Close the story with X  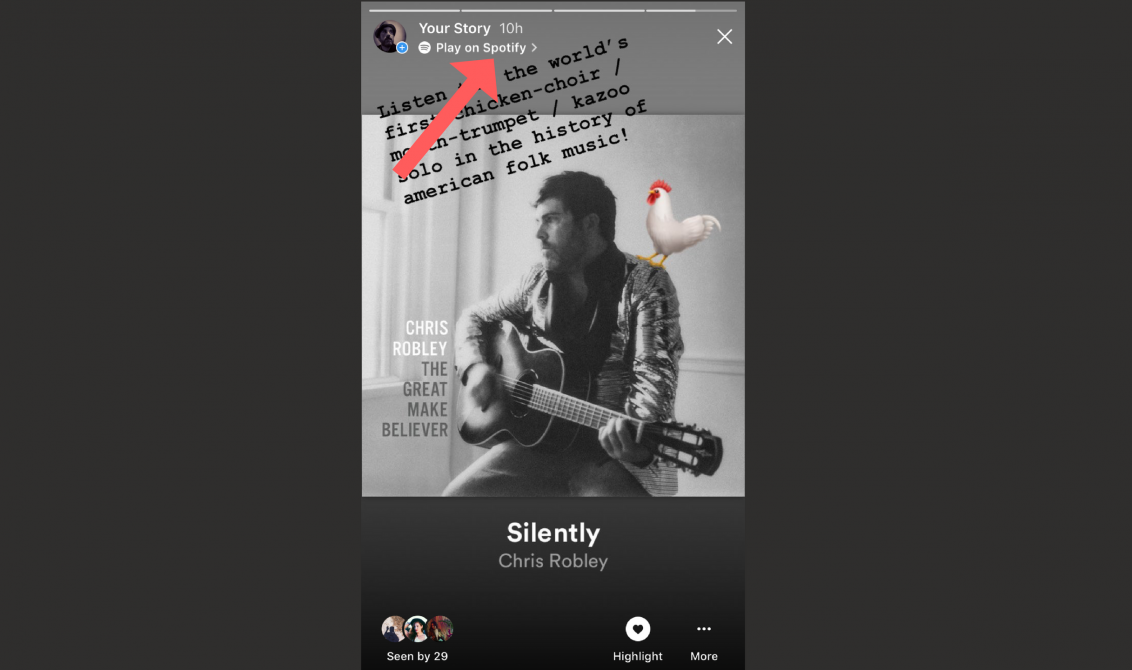point(724,37)
